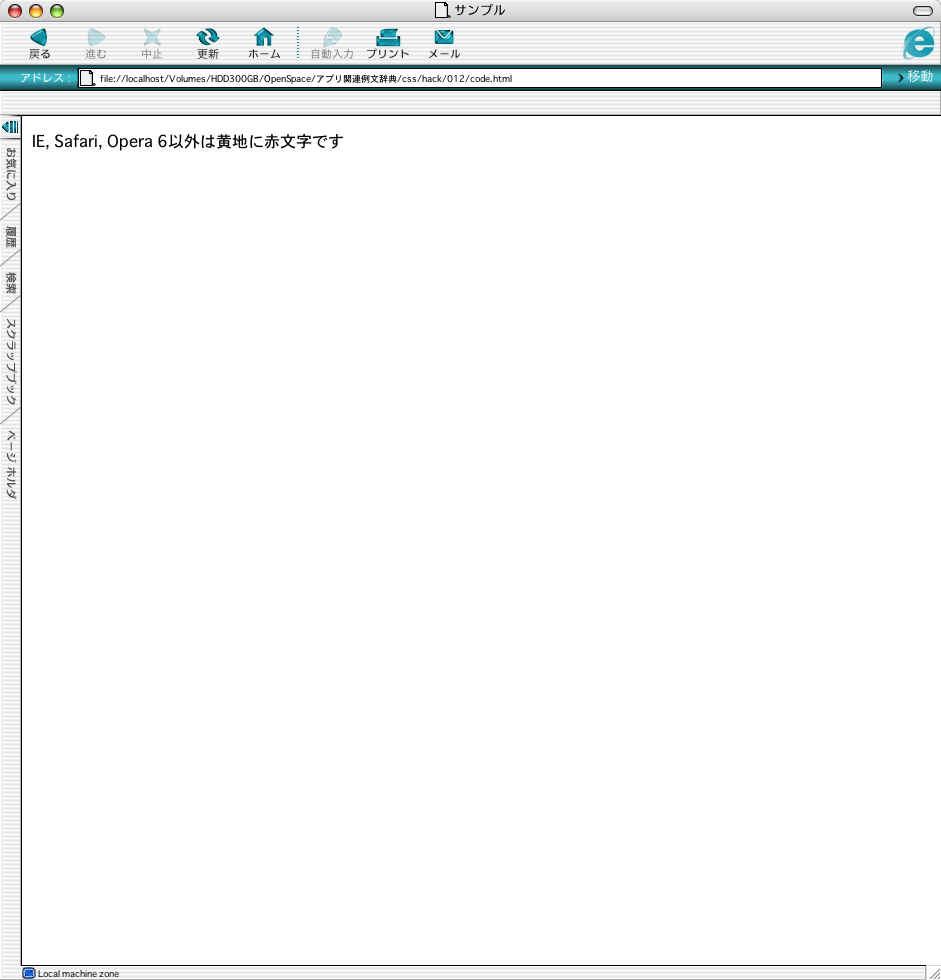Click the address bar URL field
The height and width of the screenshot is (980, 941).
[479, 78]
